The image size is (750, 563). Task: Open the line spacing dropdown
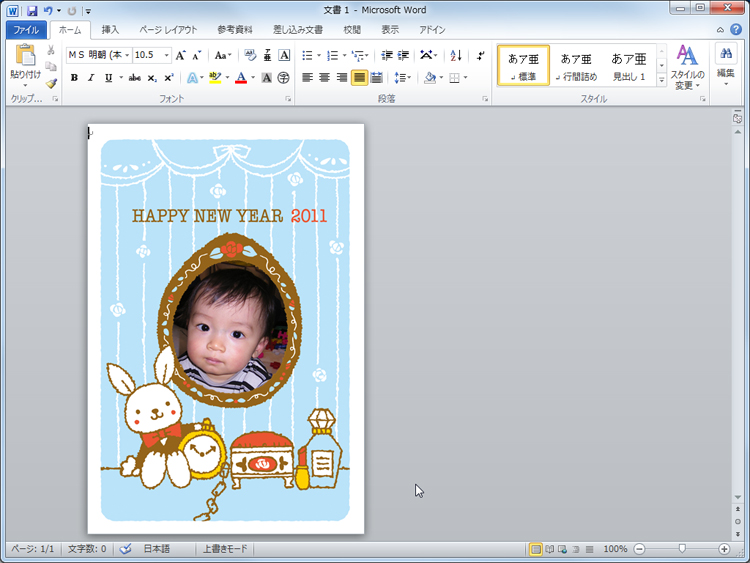pos(402,77)
